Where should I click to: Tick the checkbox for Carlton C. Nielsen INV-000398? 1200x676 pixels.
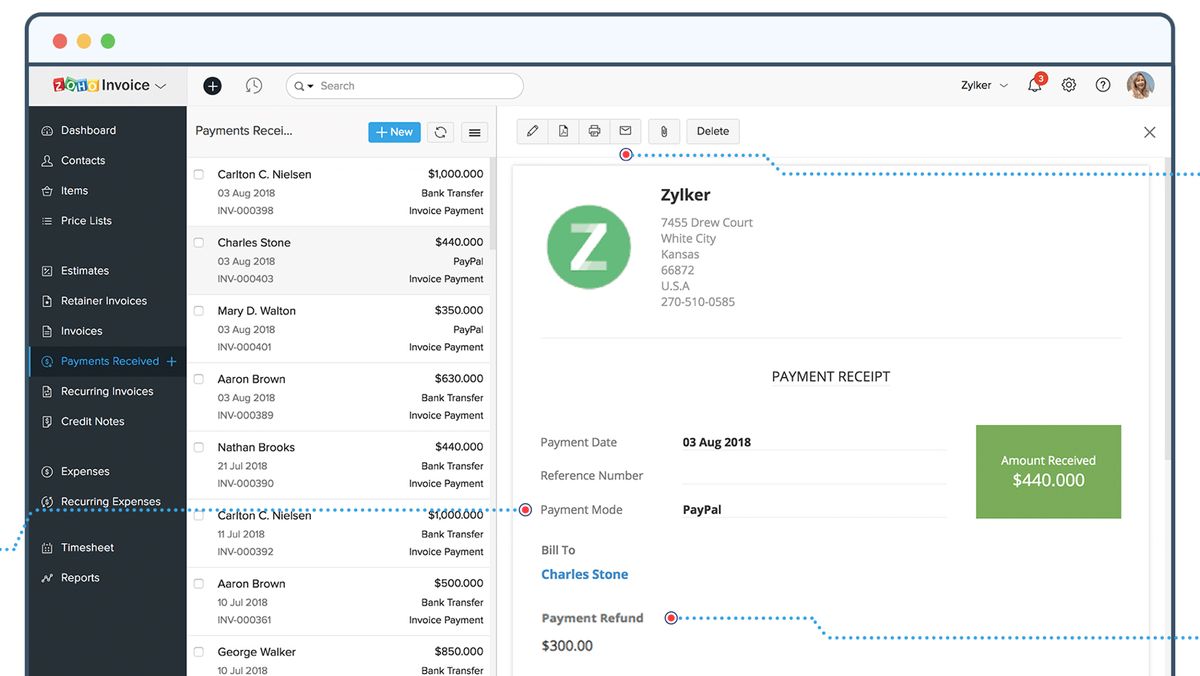click(199, 174)
